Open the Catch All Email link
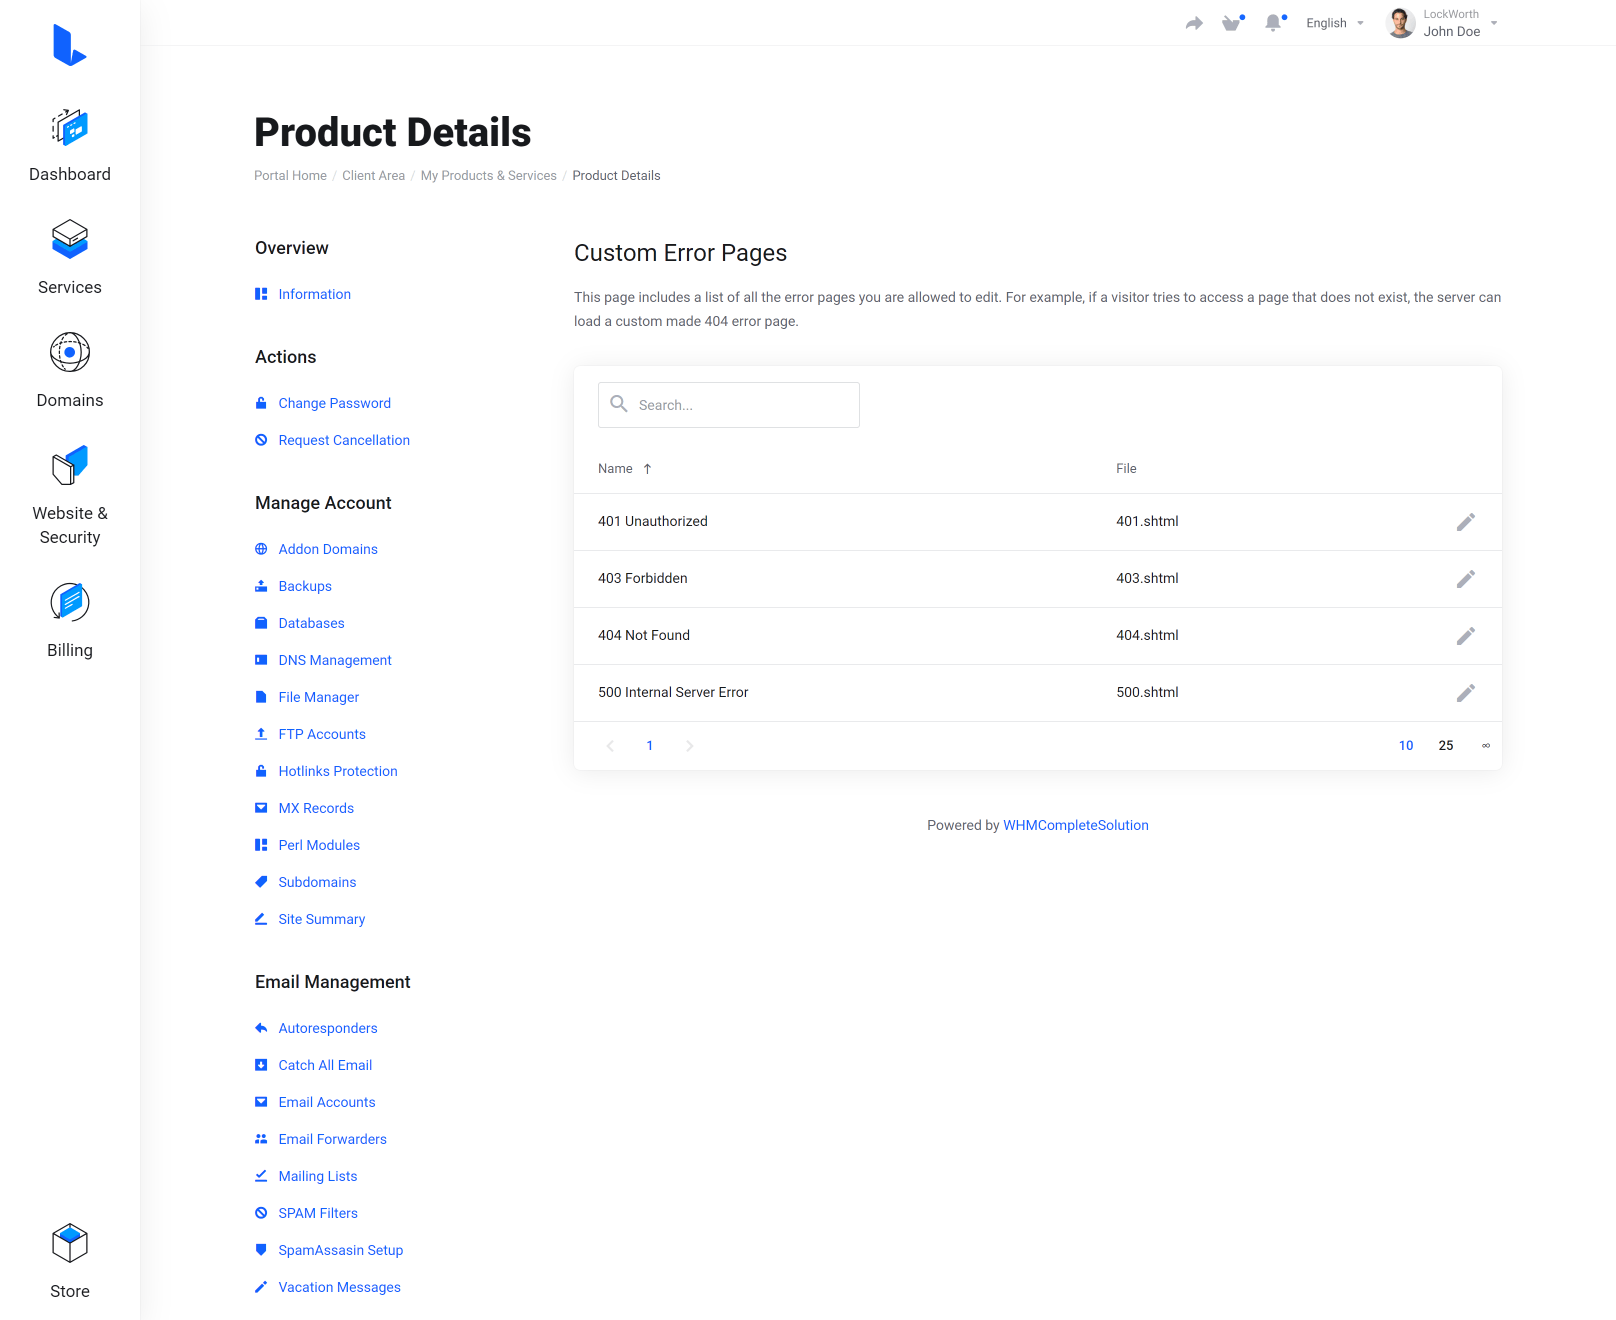 325,1065
